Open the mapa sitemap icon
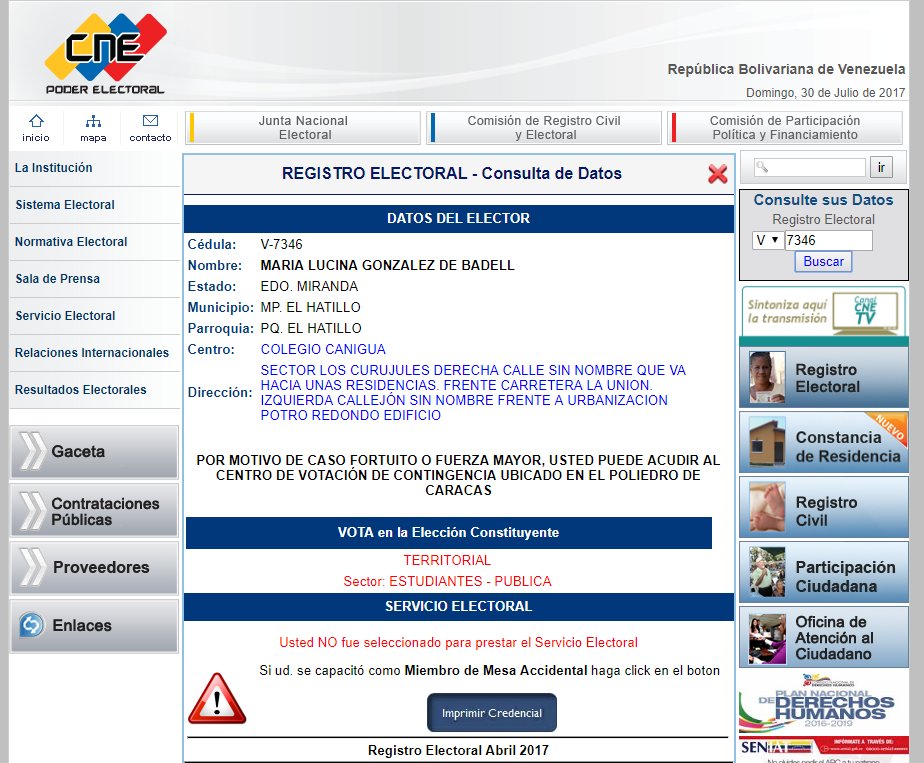924x763 pixels. 93,128
